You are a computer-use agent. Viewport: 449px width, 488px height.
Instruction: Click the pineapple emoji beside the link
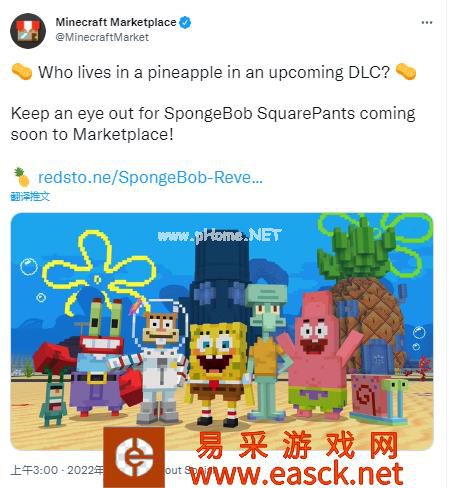(21, 177)
